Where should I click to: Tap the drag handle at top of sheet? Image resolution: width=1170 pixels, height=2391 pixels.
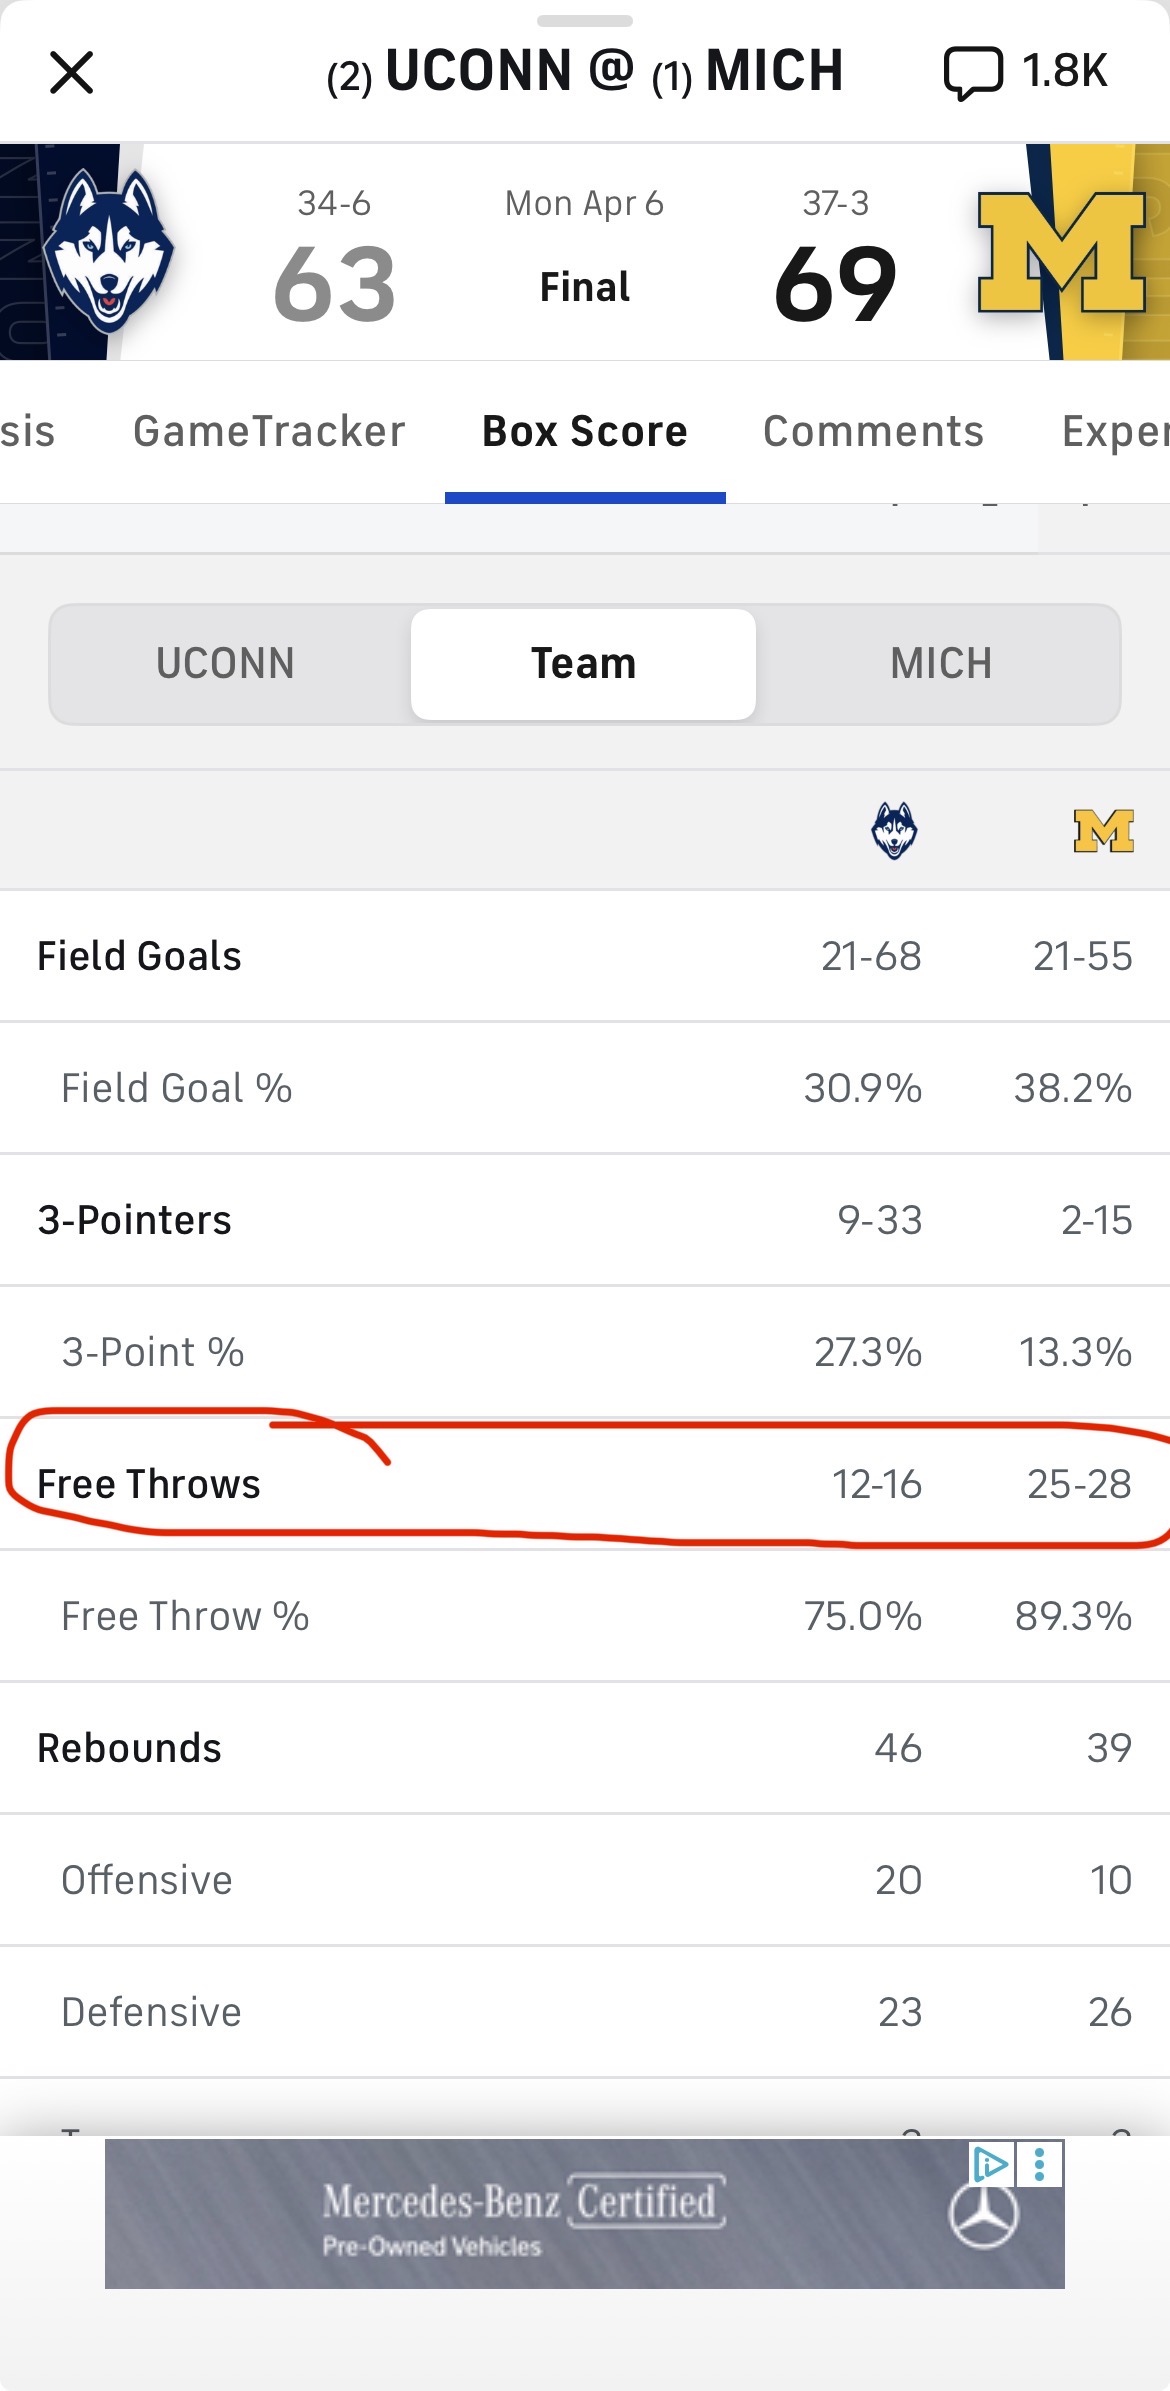[585, 20]
